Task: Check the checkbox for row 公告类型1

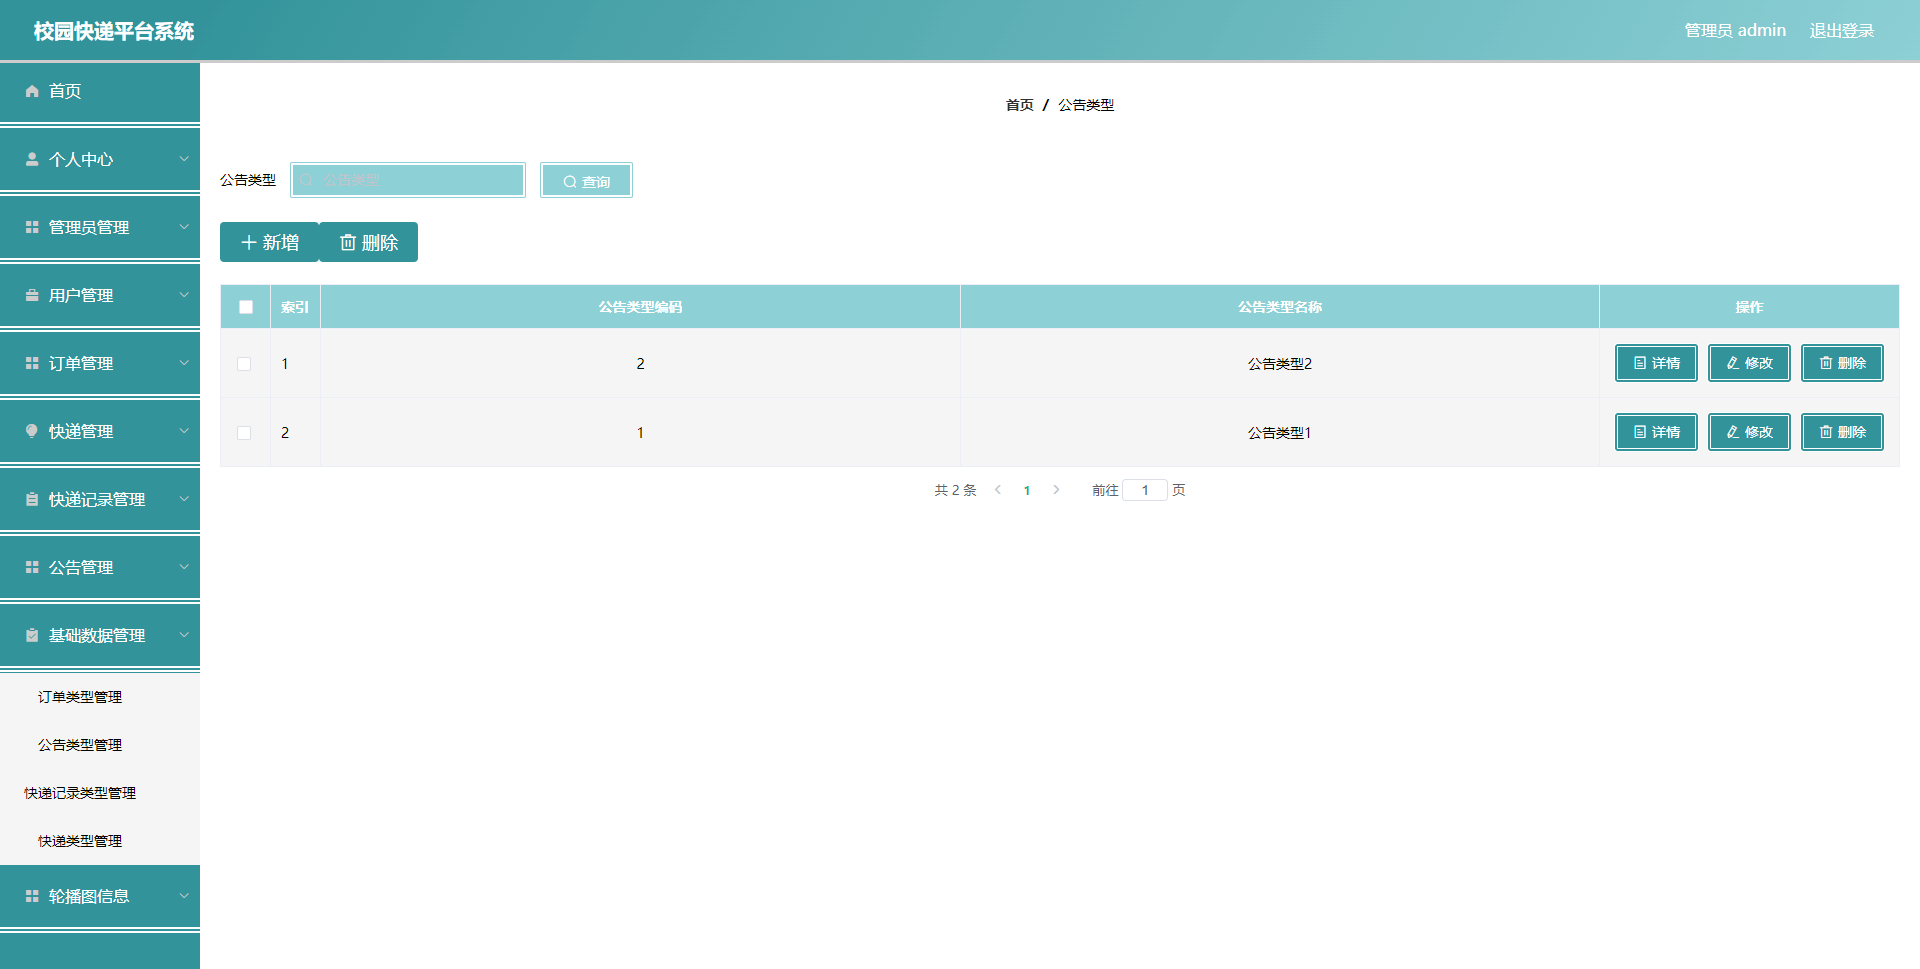Action: point(244,433)
